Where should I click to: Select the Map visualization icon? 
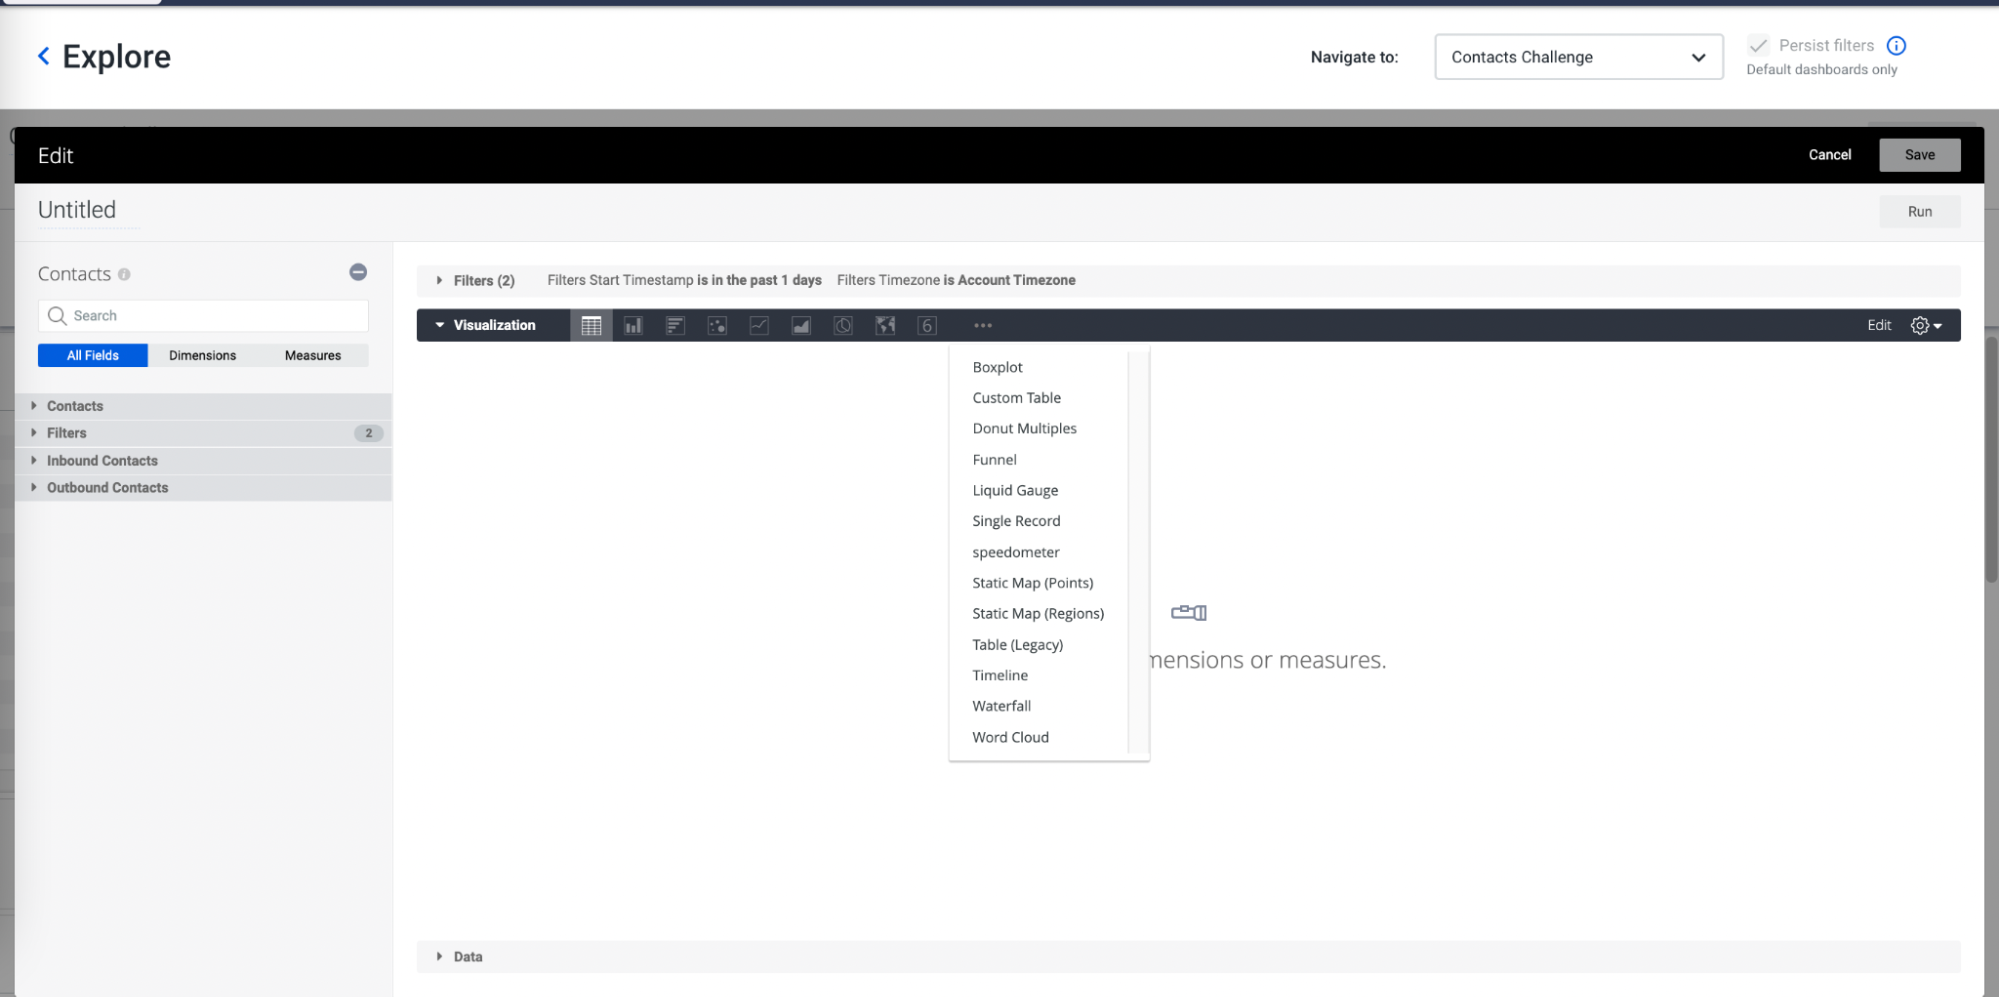point(885,325)
